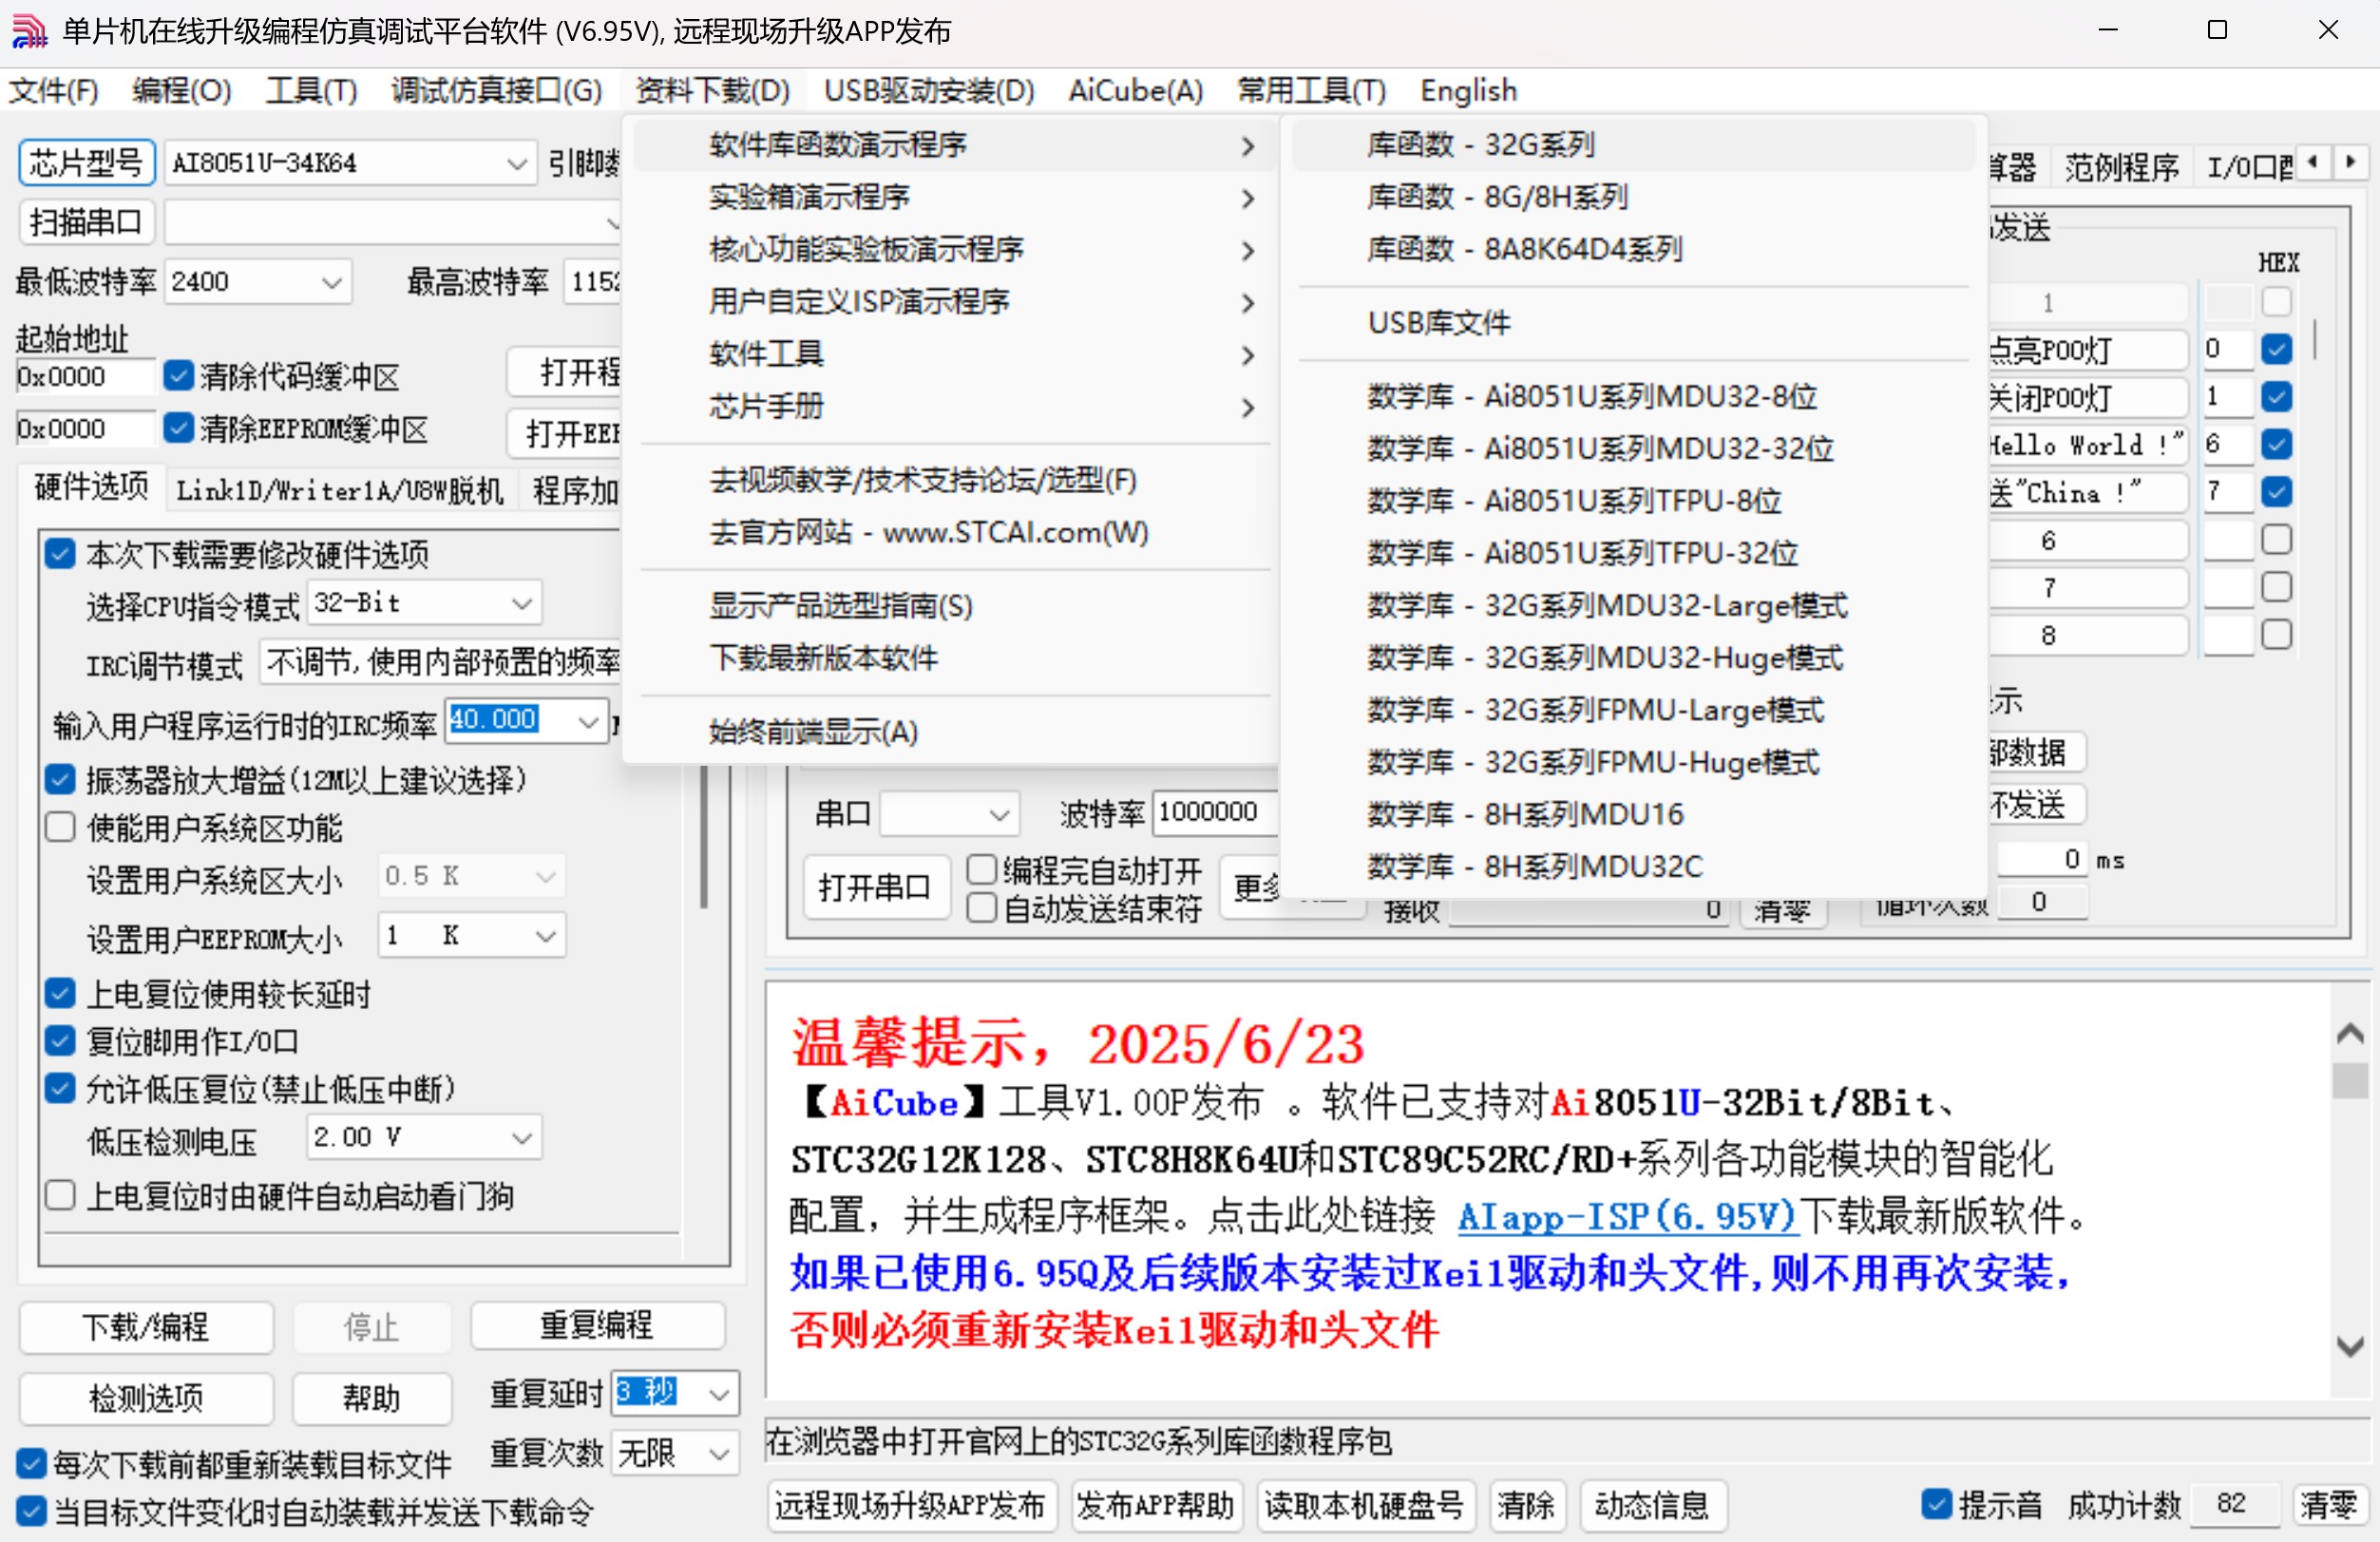2380x1542 pixels.
Task: Click down arrow of the message pane scrollbar
Action: (x=2349, y=1346)
